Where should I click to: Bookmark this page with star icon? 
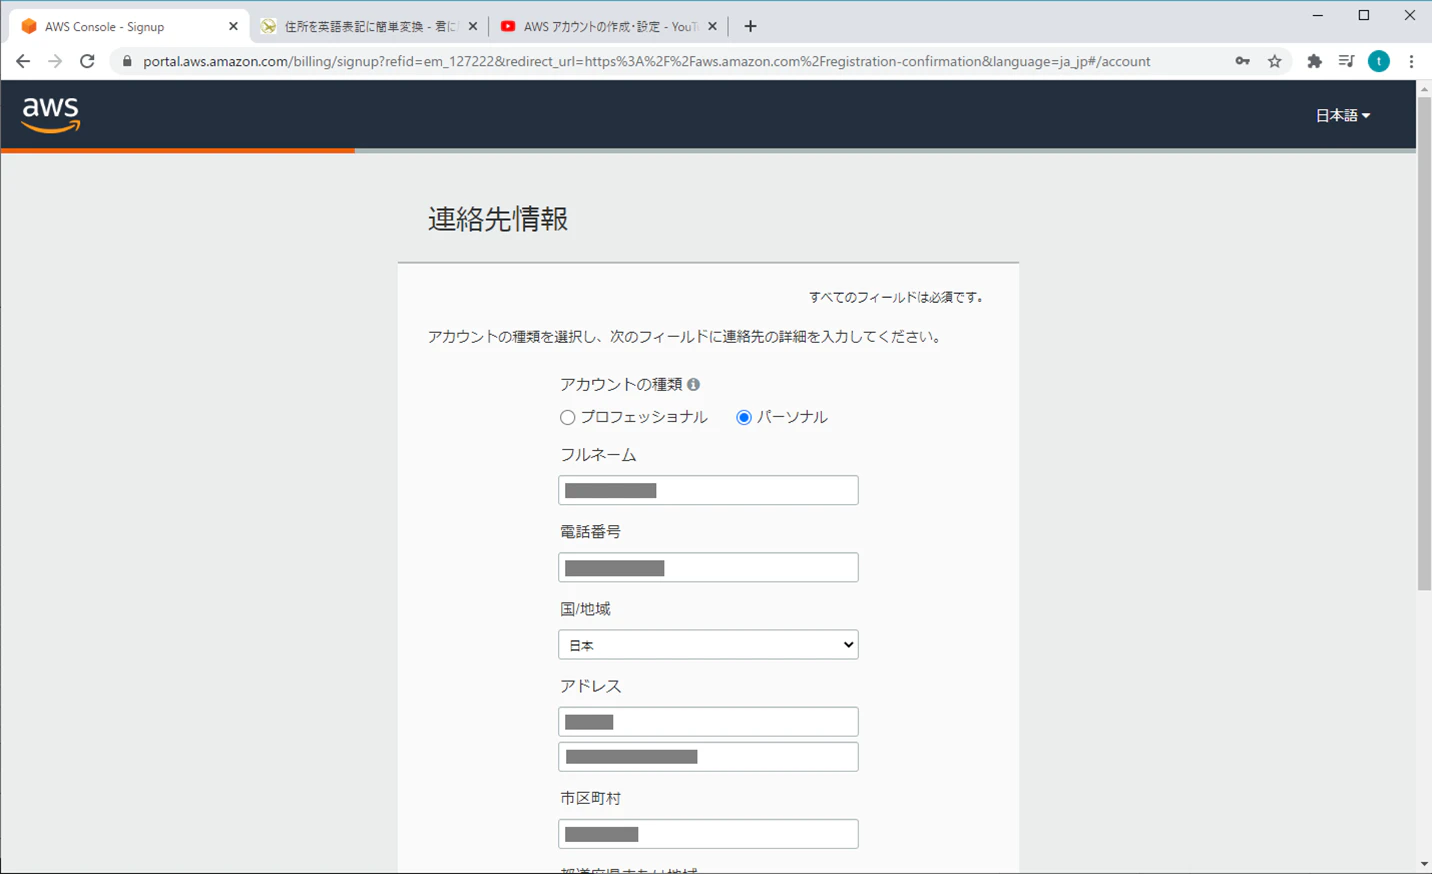click(1275, 61)
